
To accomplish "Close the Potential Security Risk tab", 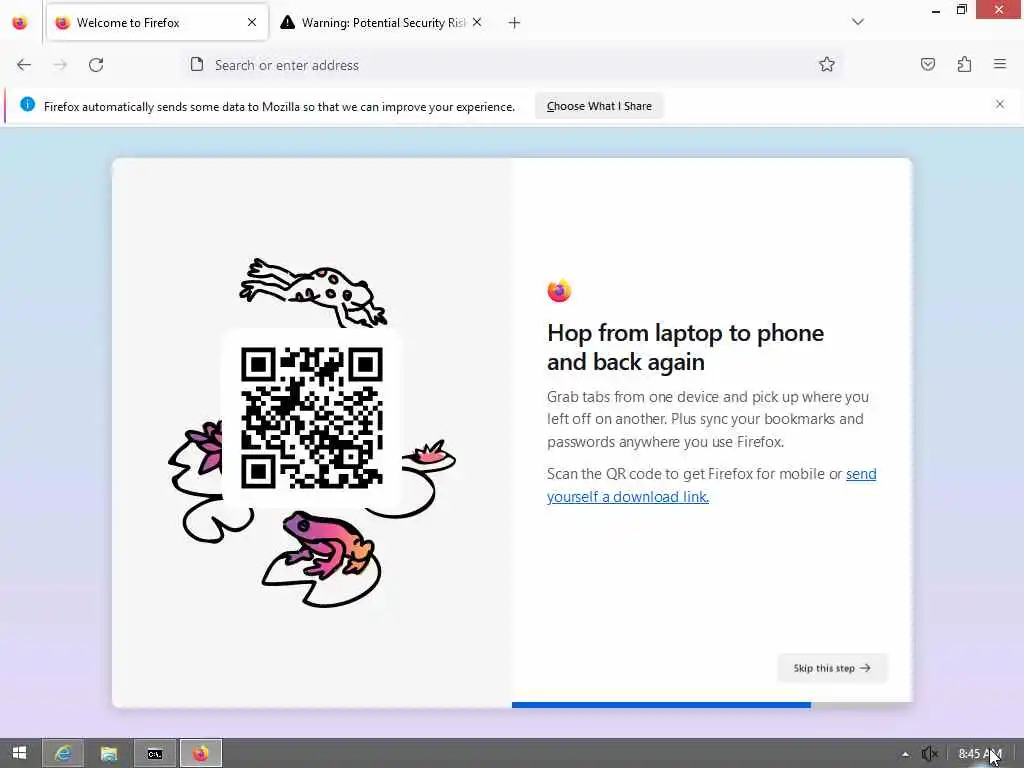I will coord(477,22).
